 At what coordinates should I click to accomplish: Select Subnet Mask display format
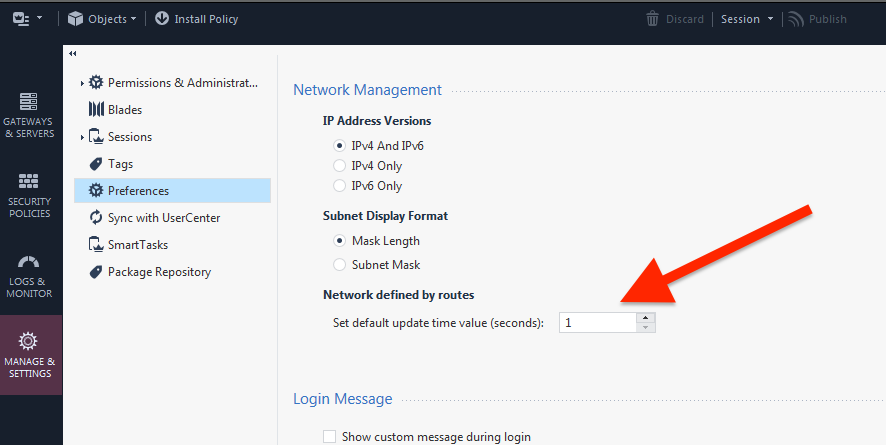(x=340, y=264)
